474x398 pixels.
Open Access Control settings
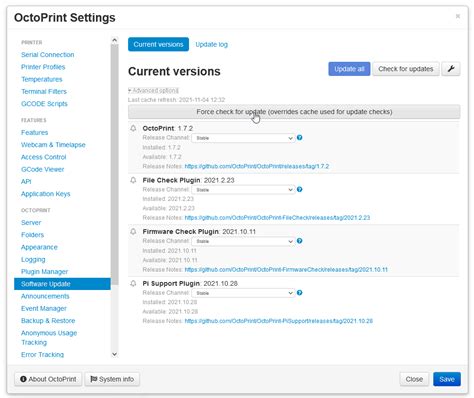[44, 157]
